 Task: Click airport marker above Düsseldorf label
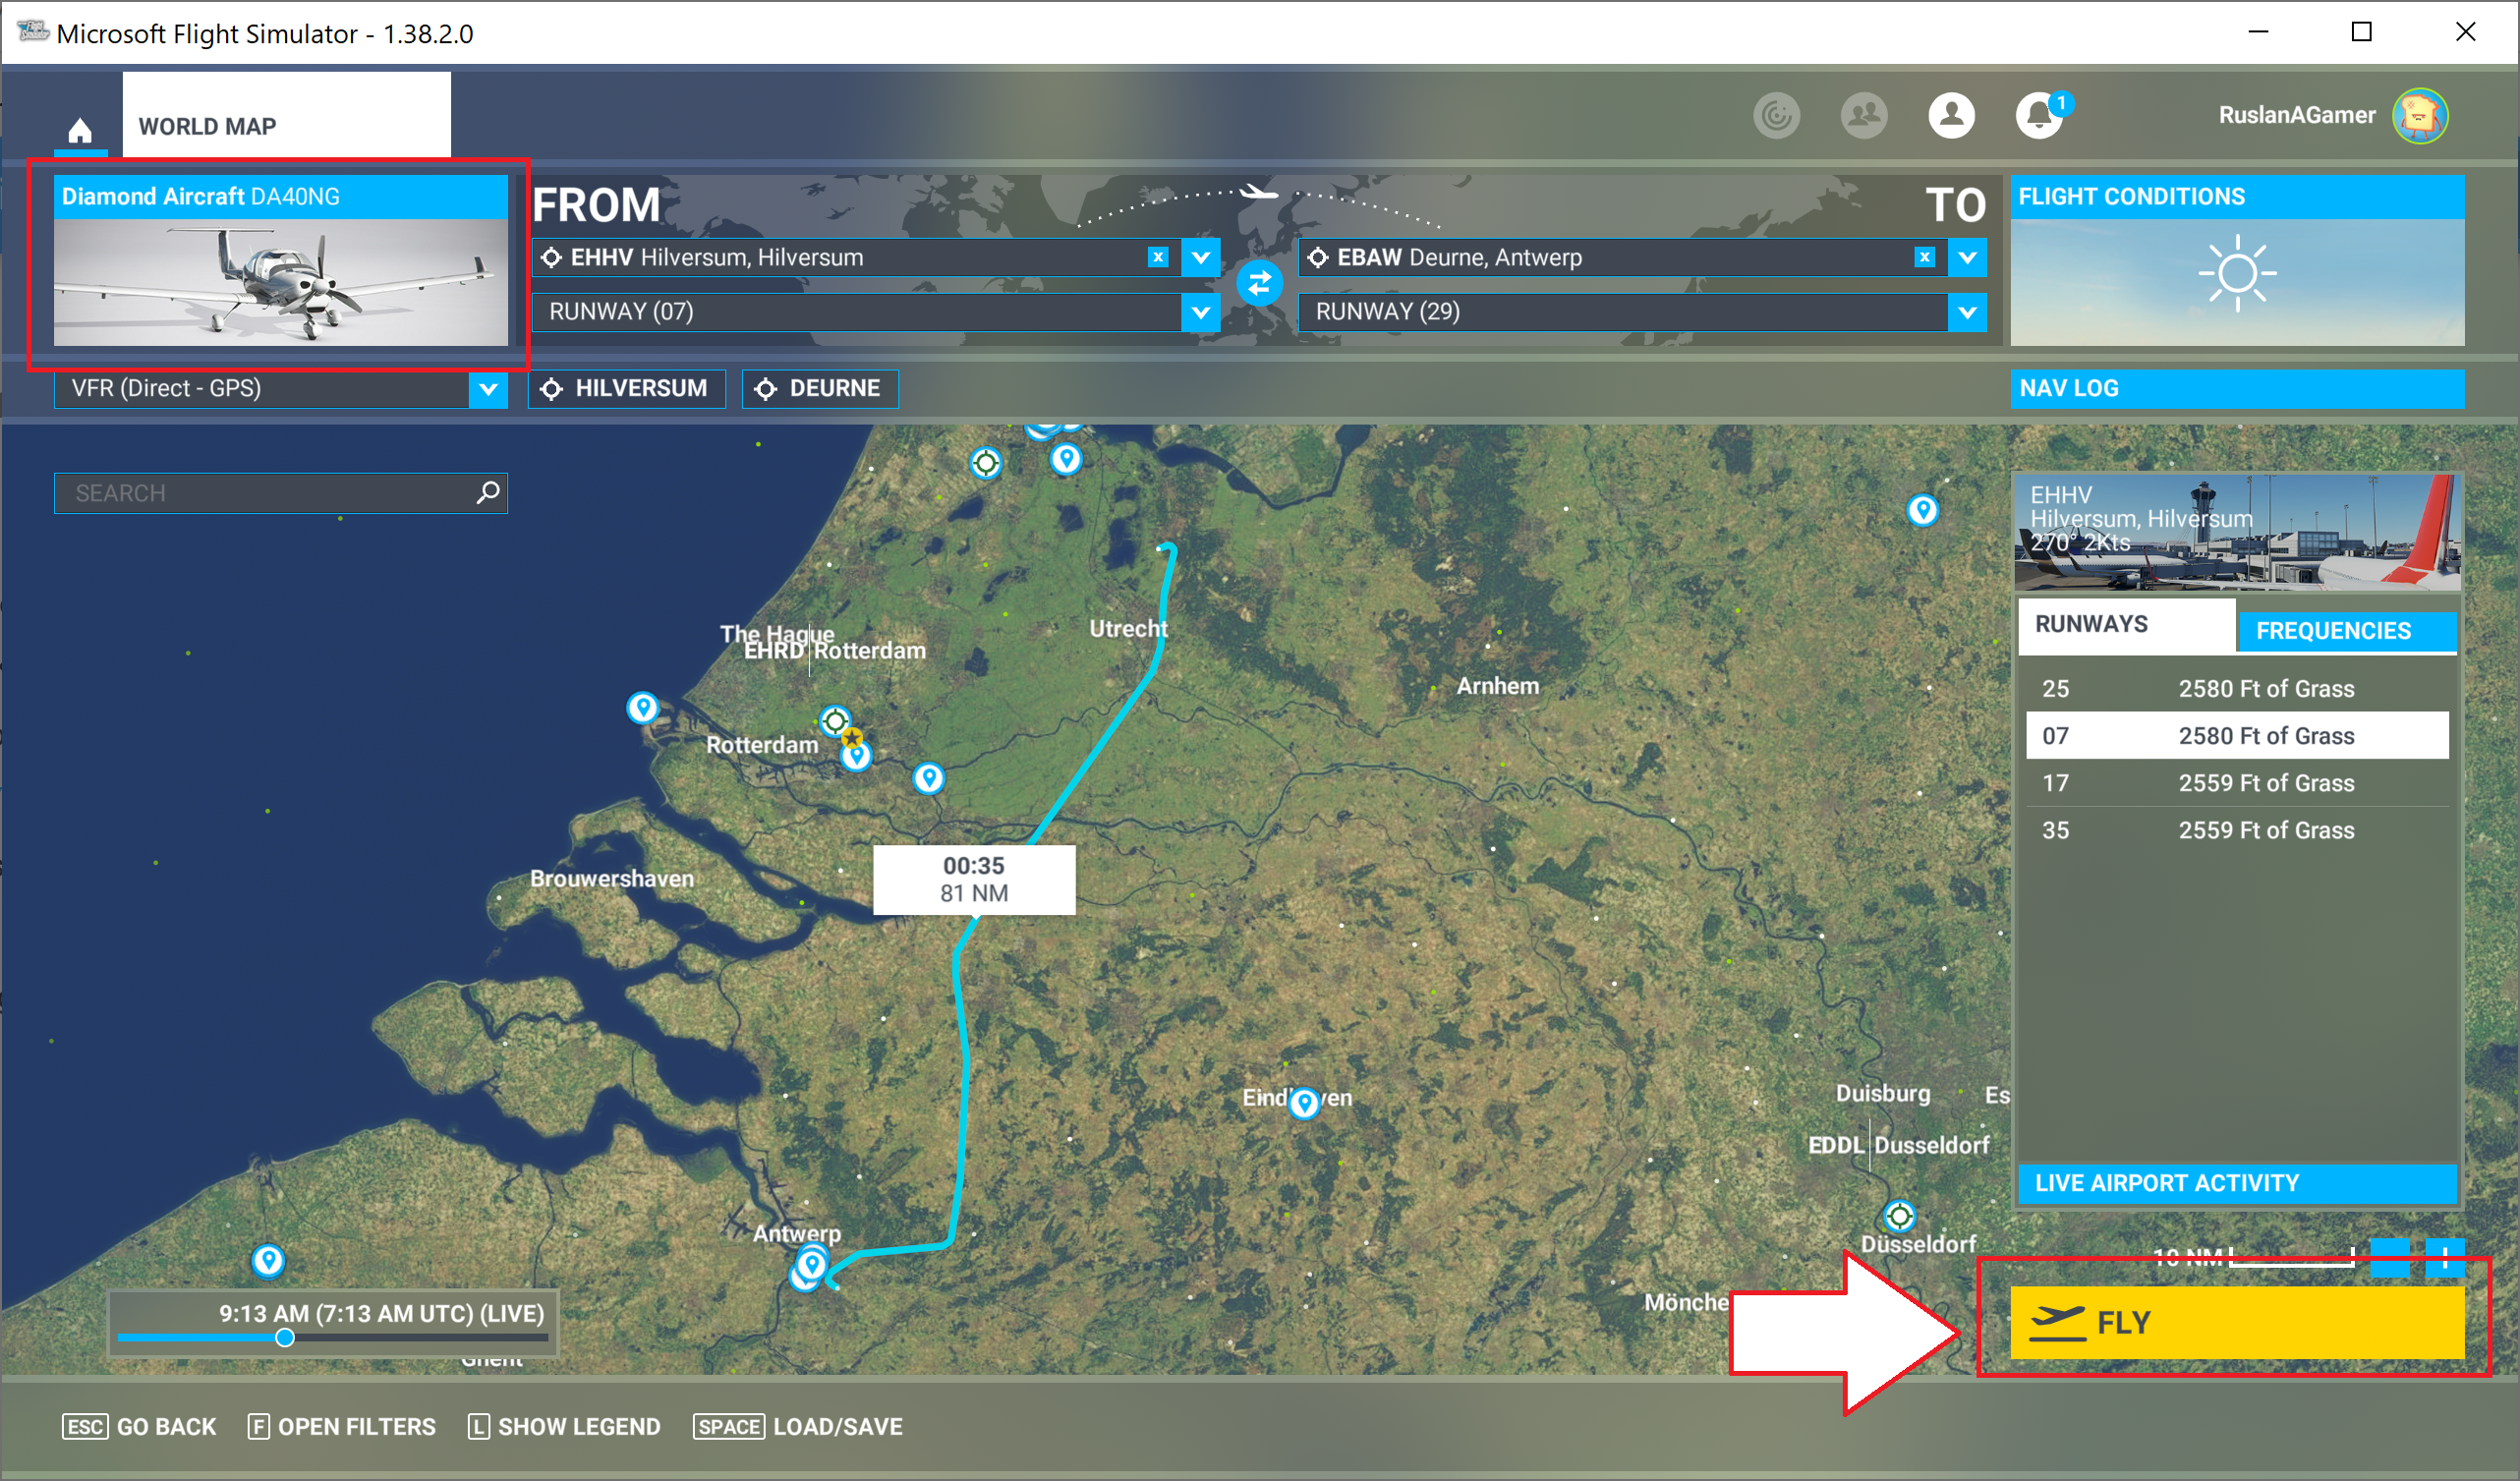coord(1899,1216)
